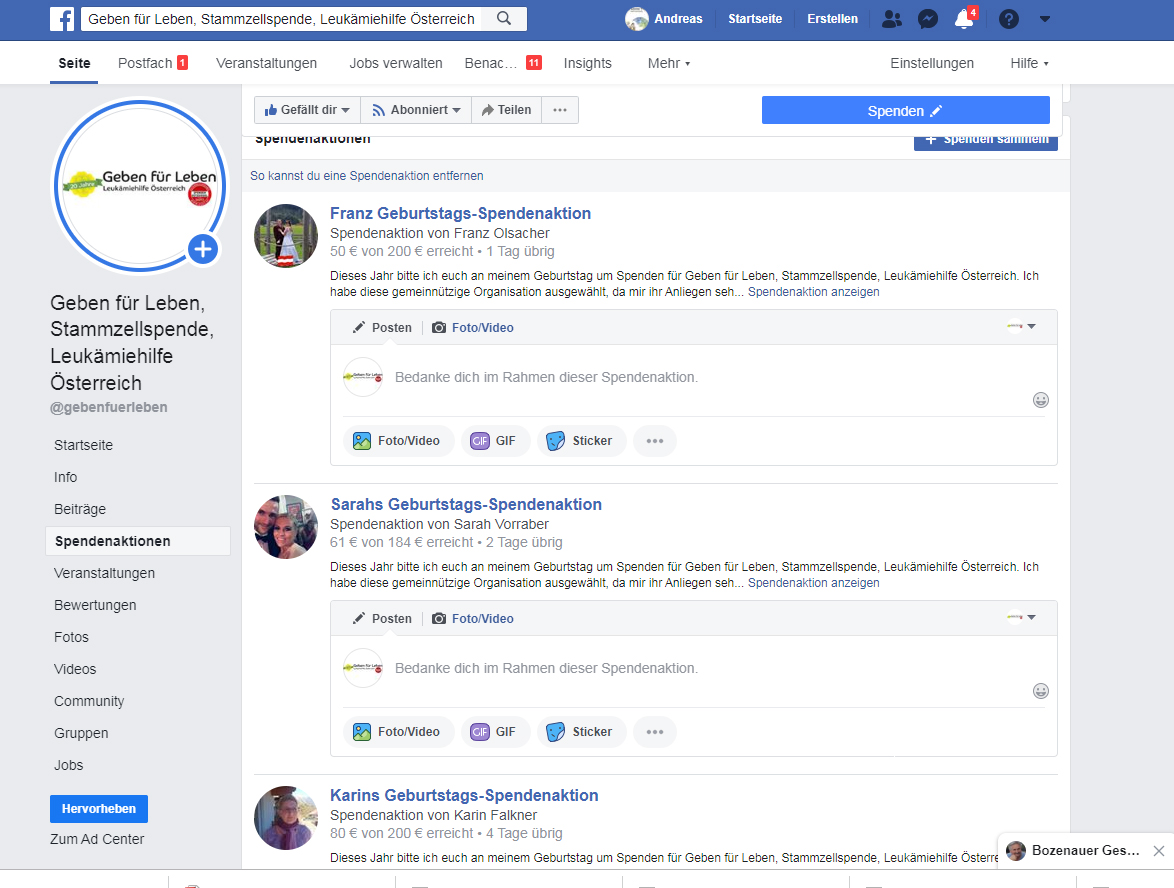This screenshot has height=888, width=1174.
Task: Click plus icon on page profile picture
Action: 203,249
